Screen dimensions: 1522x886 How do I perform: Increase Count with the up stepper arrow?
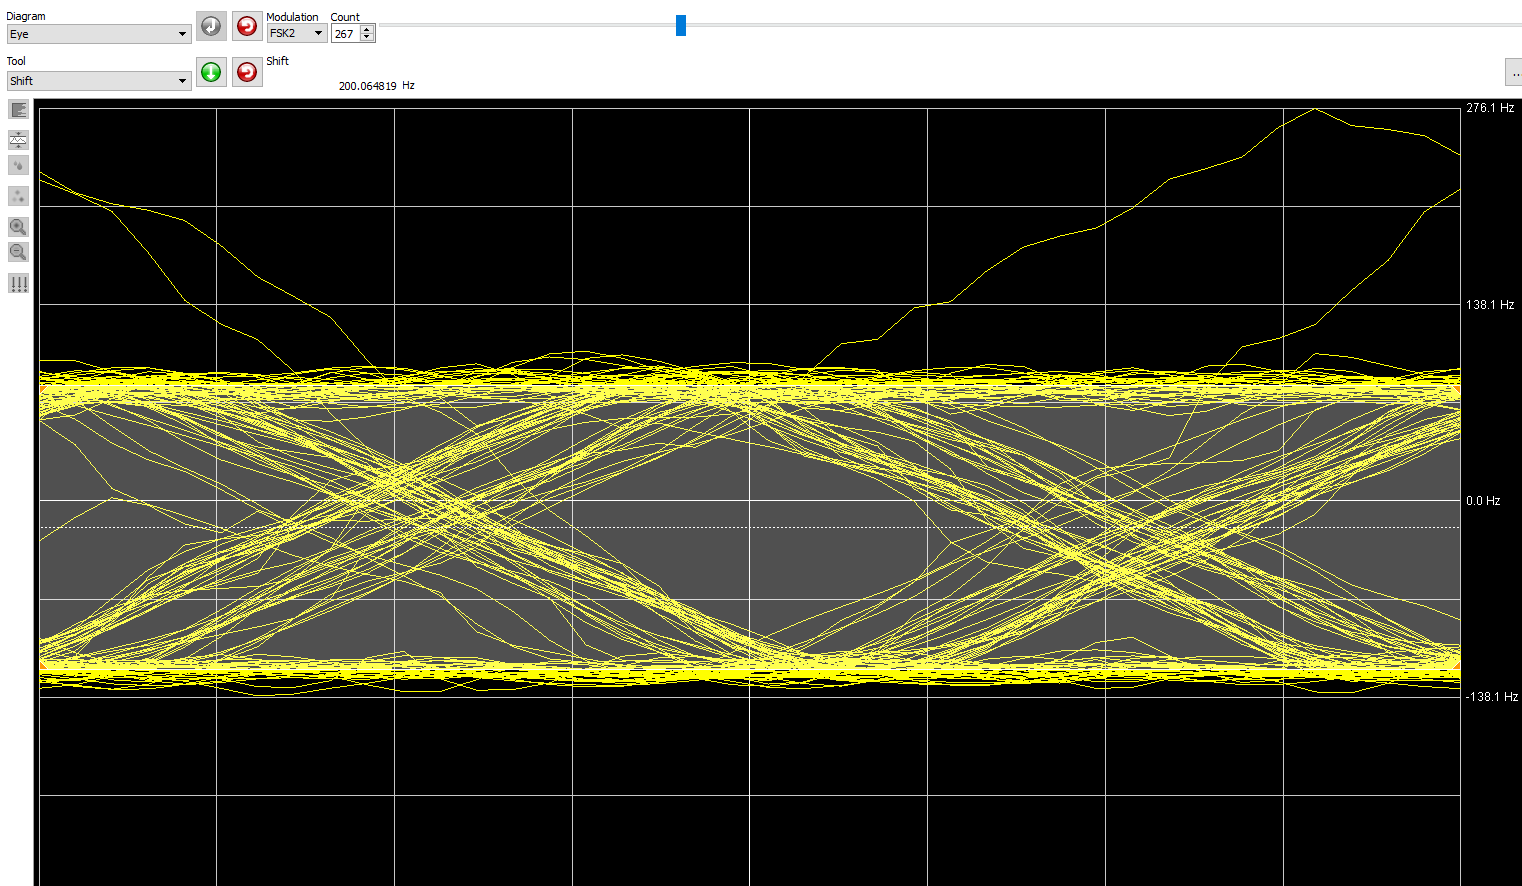click(367, 29)
